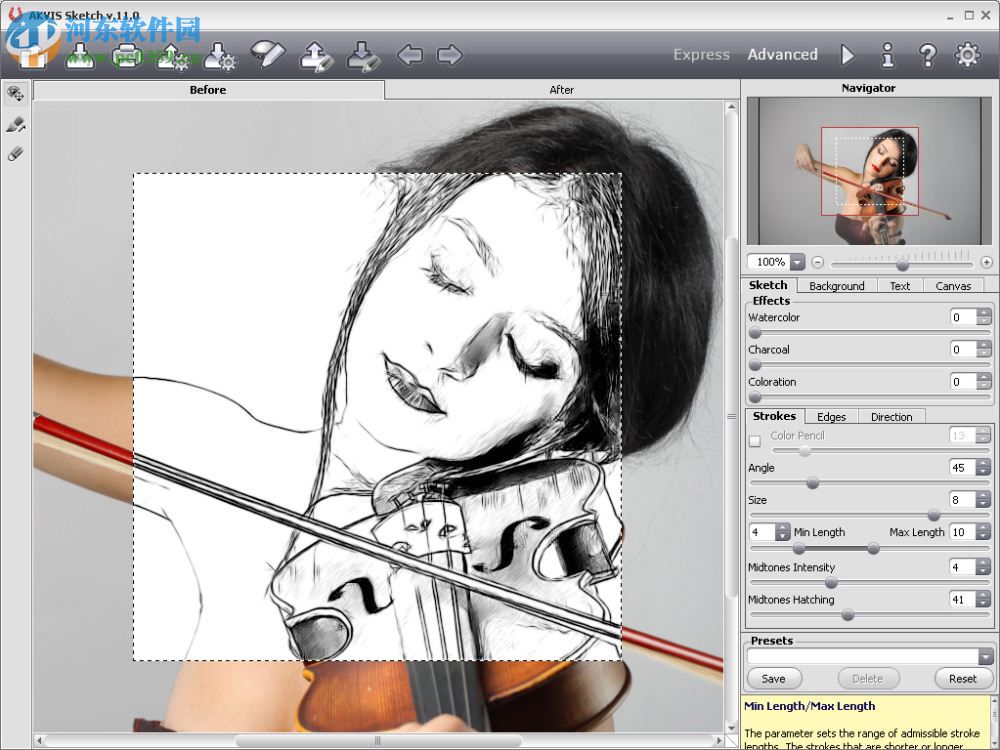
Task: Select the eraser tool in left sidebar
Action: coord(15,154)
